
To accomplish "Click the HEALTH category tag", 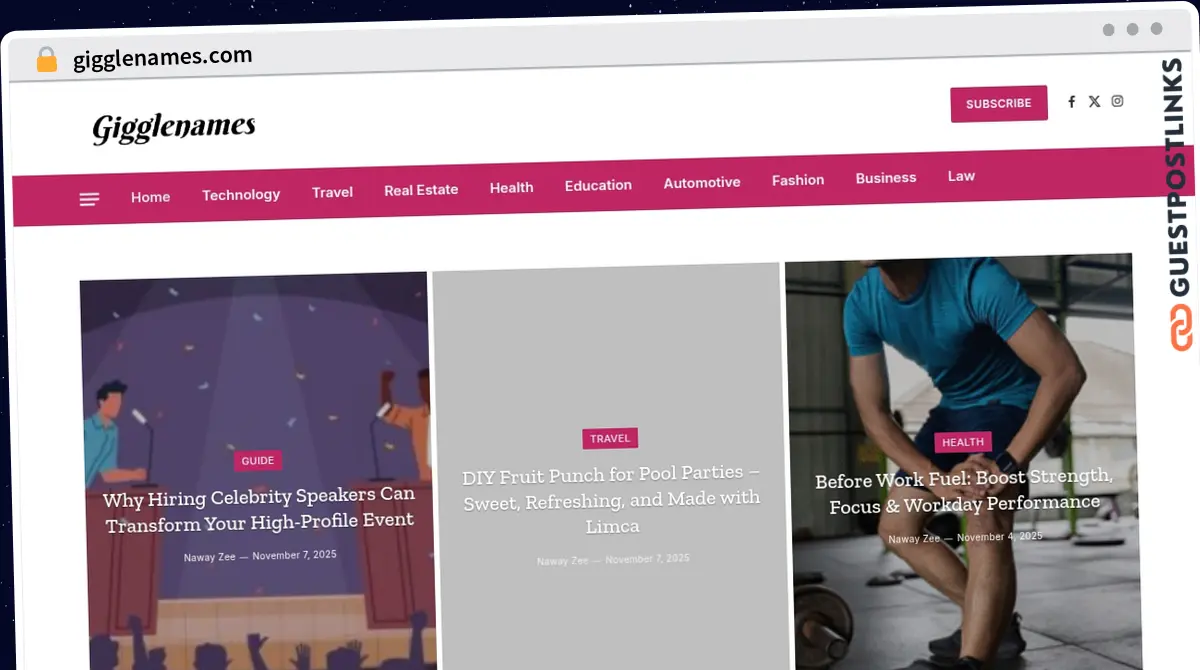I will pyautogui.click(x=963, y=442).
